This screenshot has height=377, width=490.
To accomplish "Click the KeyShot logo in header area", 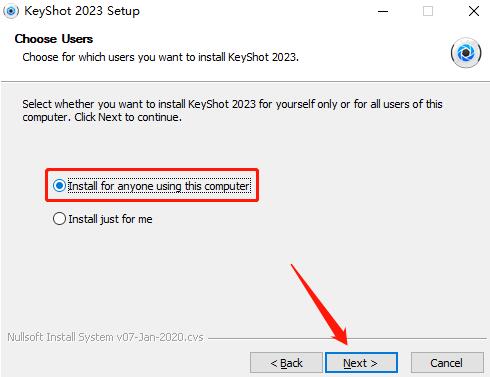I will 466,53.
